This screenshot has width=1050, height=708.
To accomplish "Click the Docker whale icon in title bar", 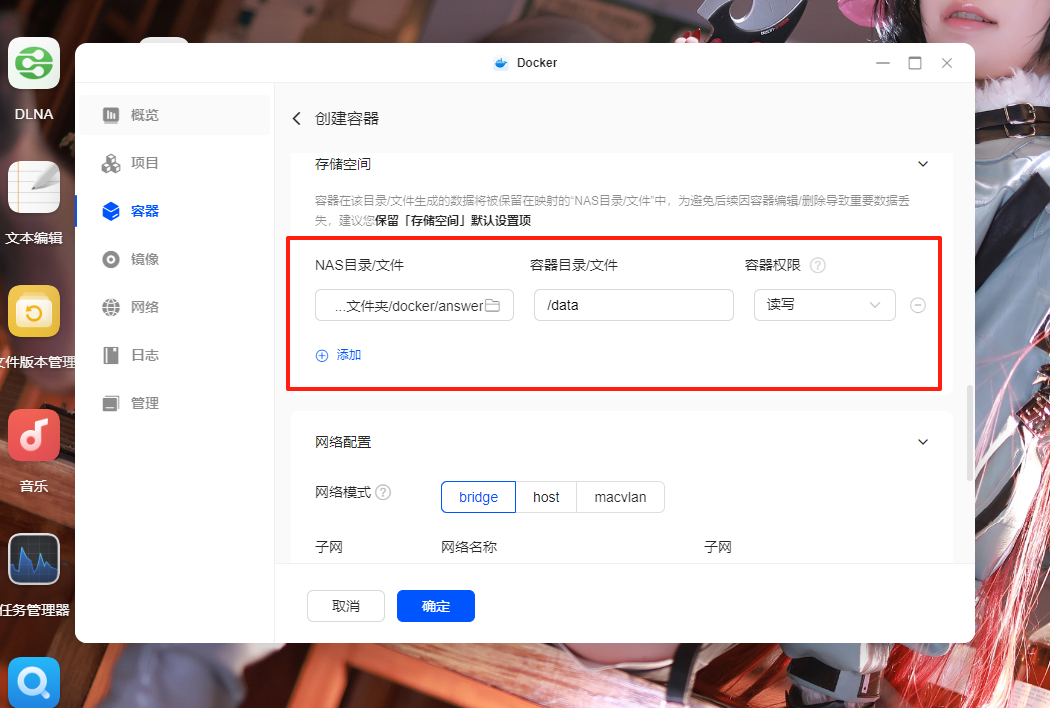I will tap(500, 63).
